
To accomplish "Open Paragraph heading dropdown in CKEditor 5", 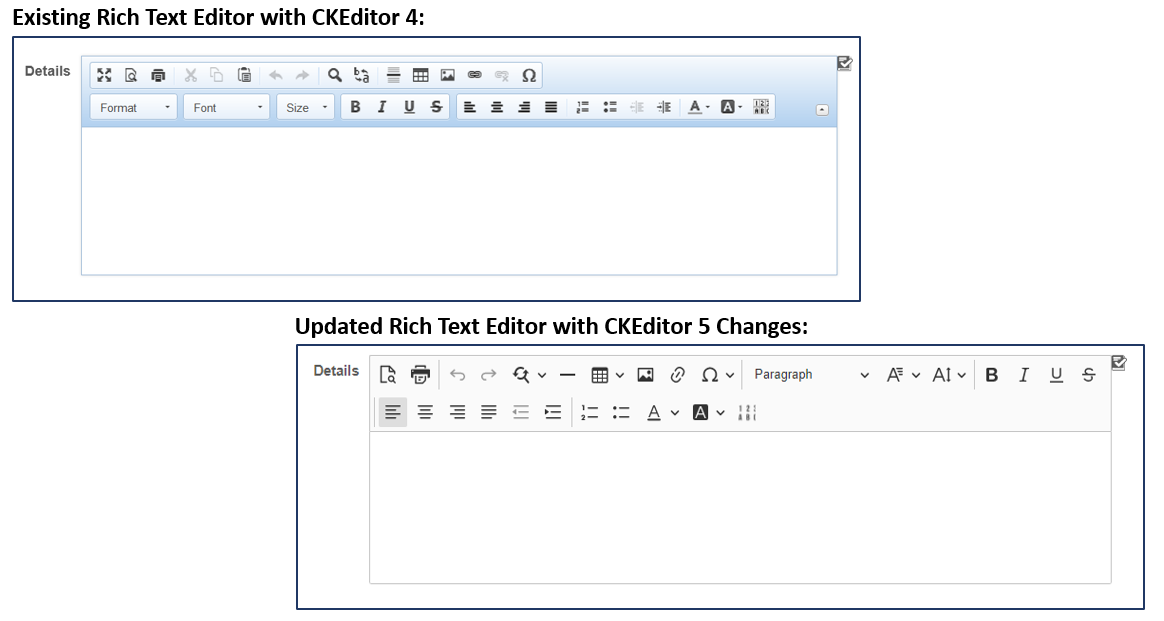I will point(811,375).
